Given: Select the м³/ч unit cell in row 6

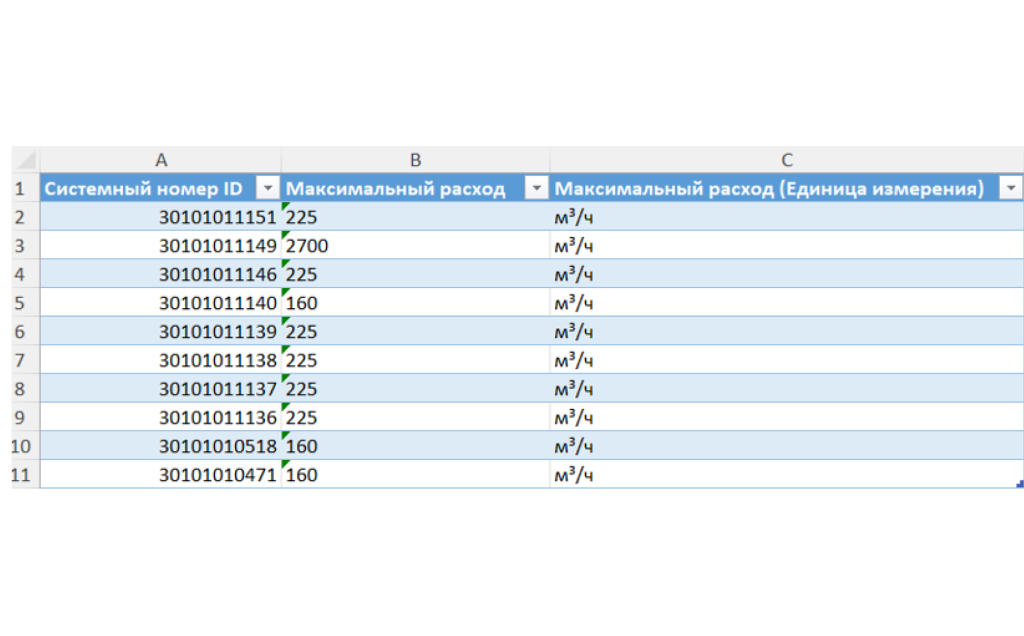Looking at the screenshot, I should 786,332.
